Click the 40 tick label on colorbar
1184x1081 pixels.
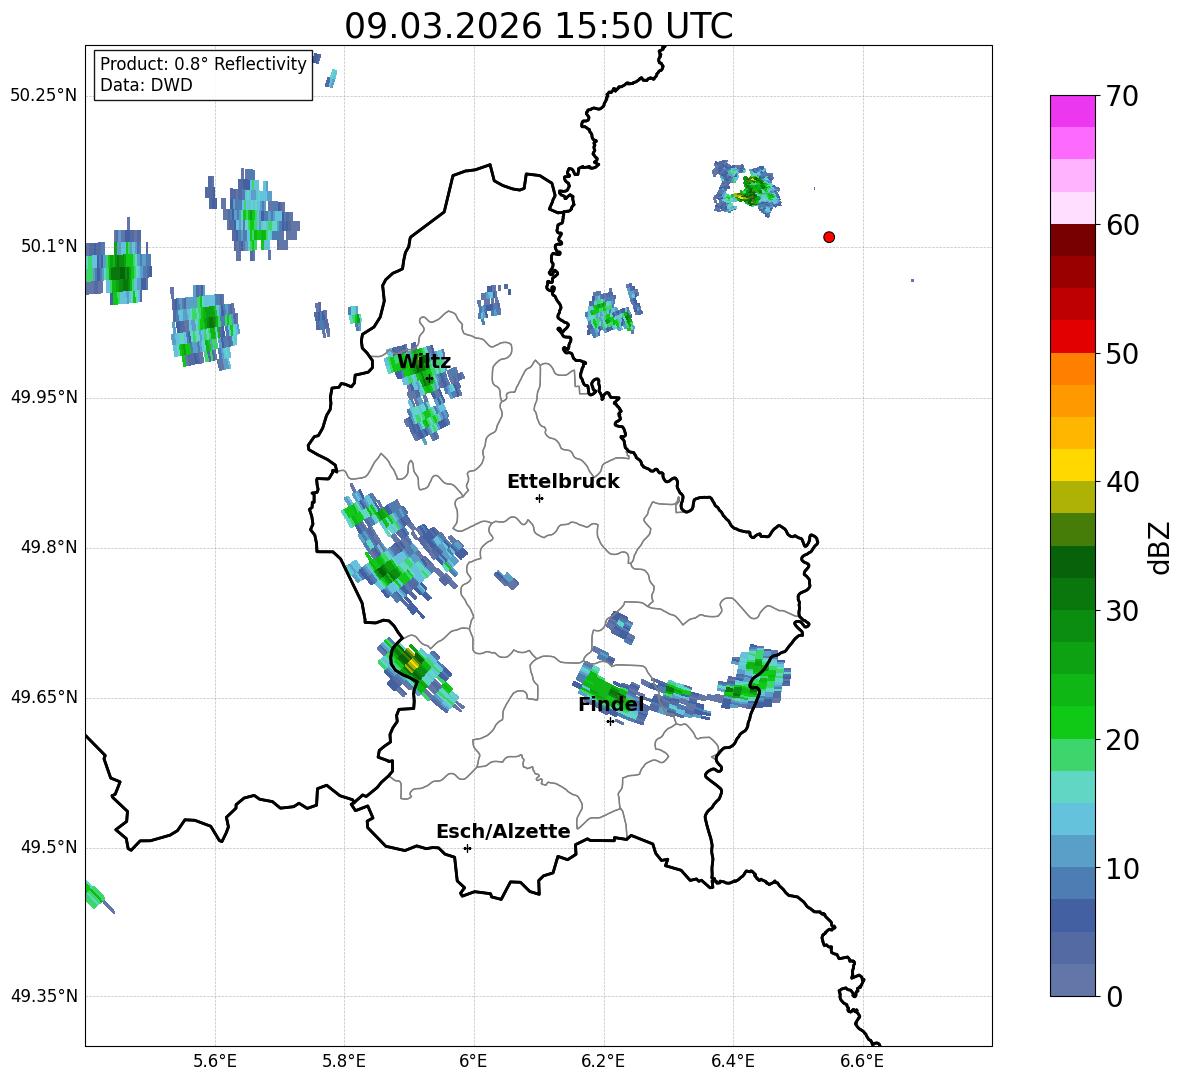1121,482
